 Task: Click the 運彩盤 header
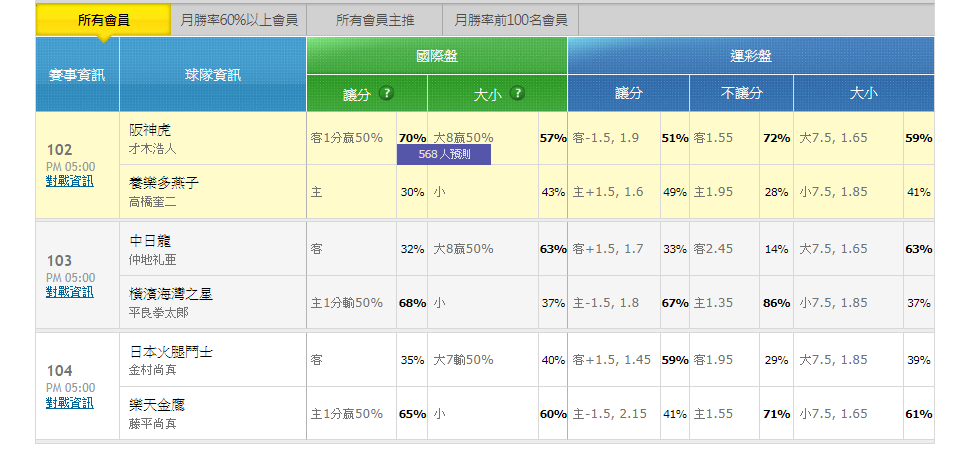[x=751, y=56]
